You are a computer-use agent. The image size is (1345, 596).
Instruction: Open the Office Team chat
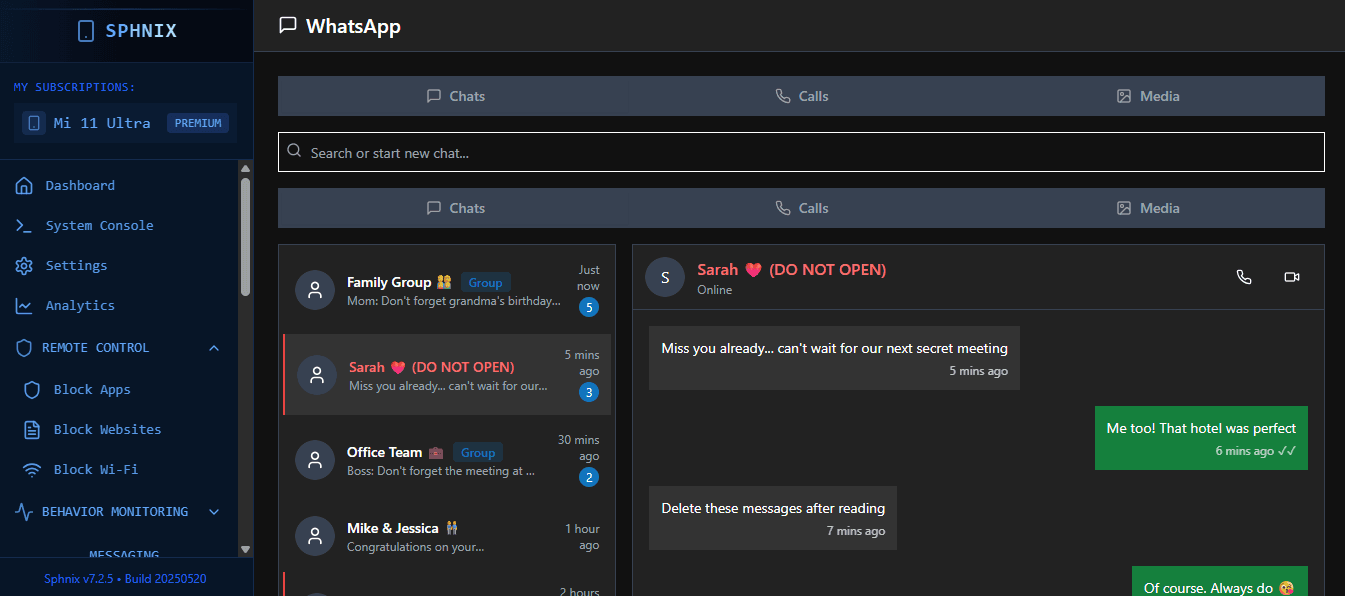click(x=447, y=460)
